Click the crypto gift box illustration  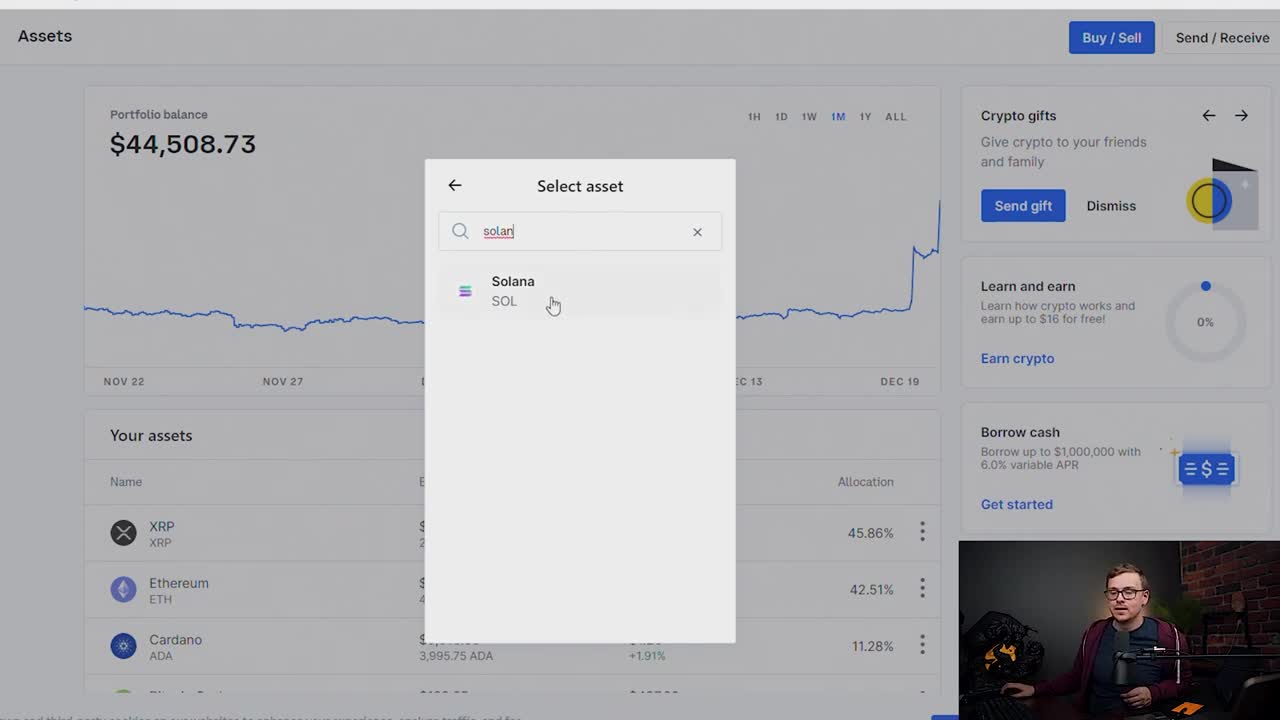pyautogui.click(x=1222, y=194)
